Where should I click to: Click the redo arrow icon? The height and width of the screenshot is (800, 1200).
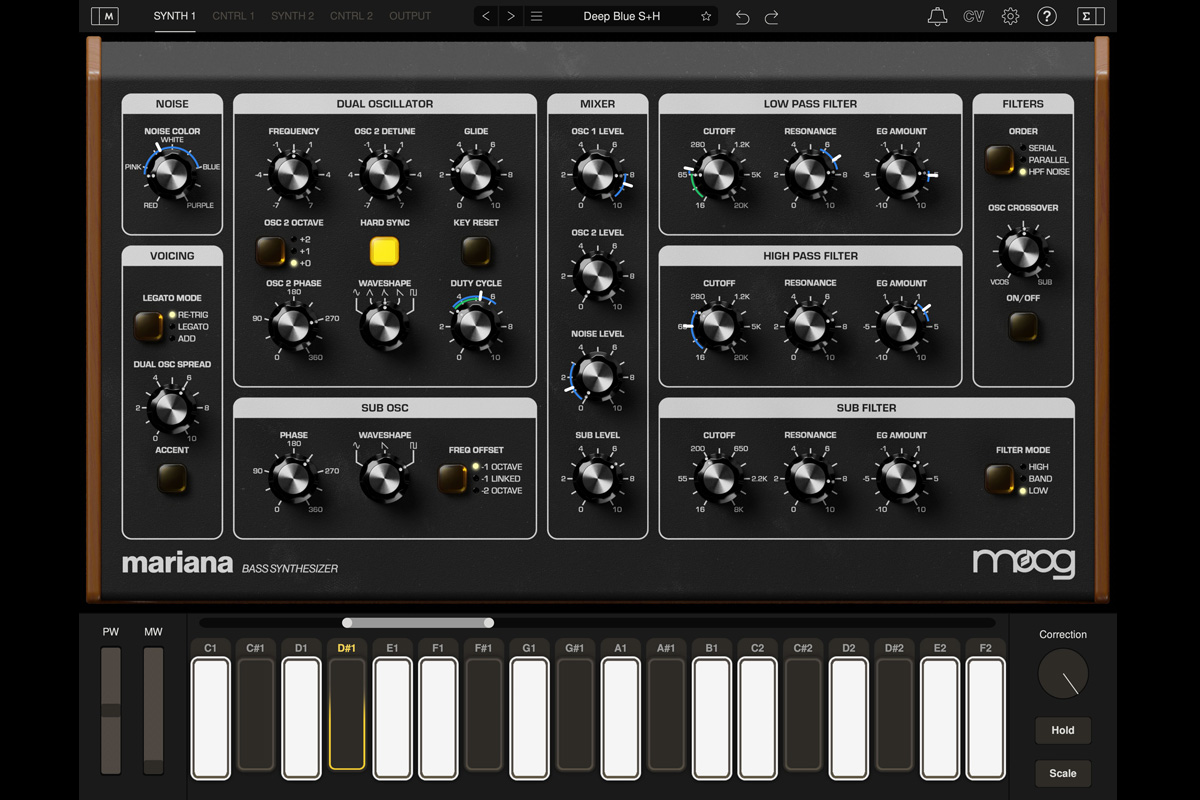(772, 17)
